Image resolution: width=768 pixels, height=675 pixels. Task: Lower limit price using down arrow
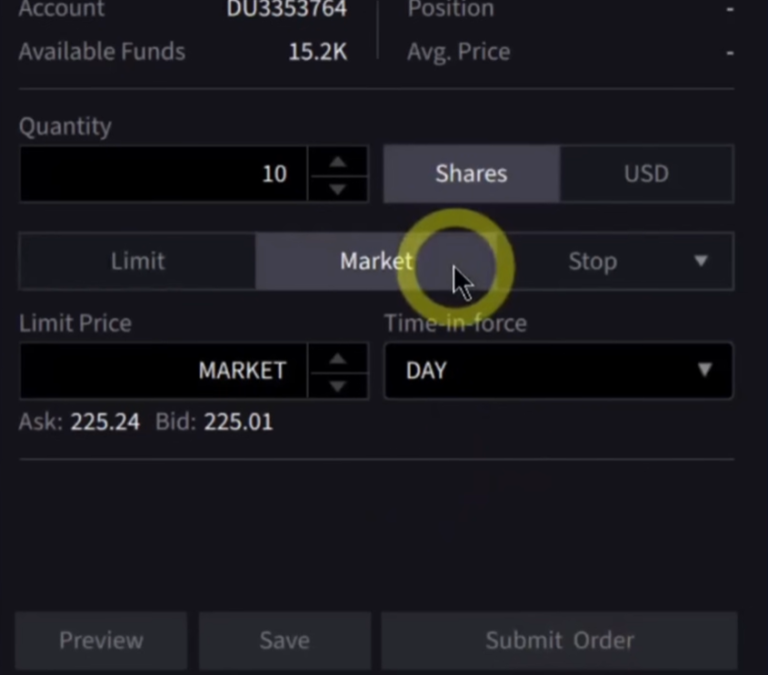pyautogui.click(x=337, y=385)
